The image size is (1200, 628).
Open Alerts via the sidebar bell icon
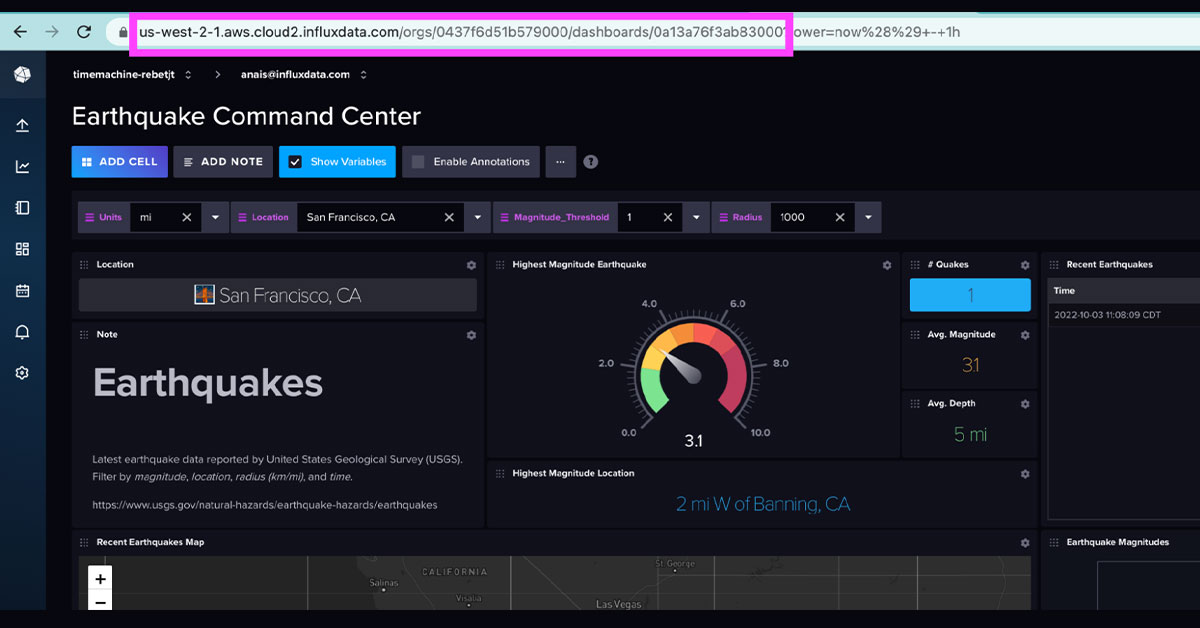pos(22,332)
